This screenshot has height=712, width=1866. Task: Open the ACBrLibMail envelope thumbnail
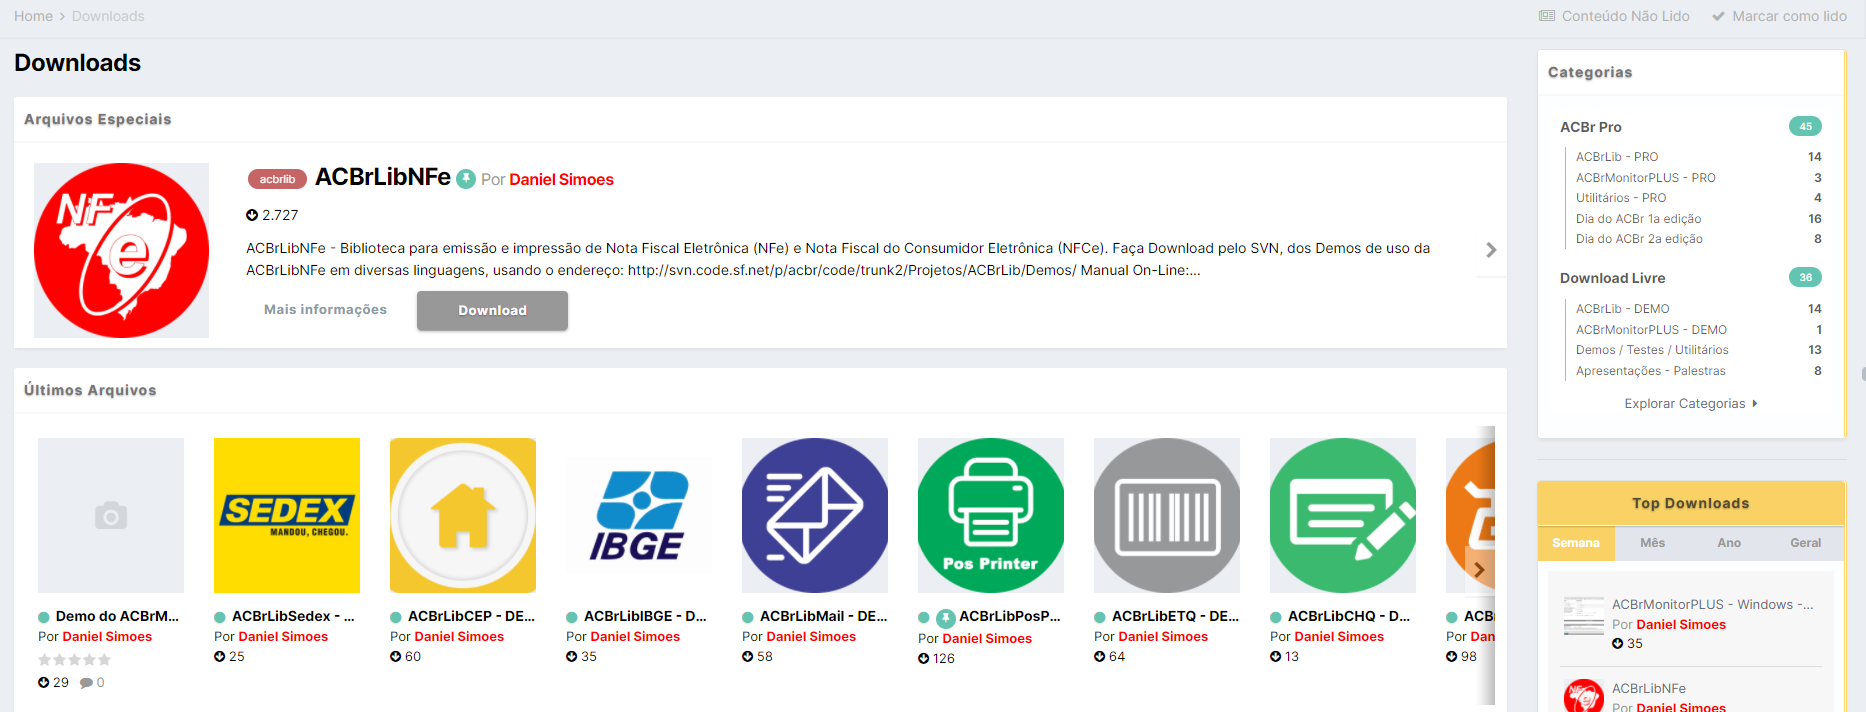pos(815,515)
